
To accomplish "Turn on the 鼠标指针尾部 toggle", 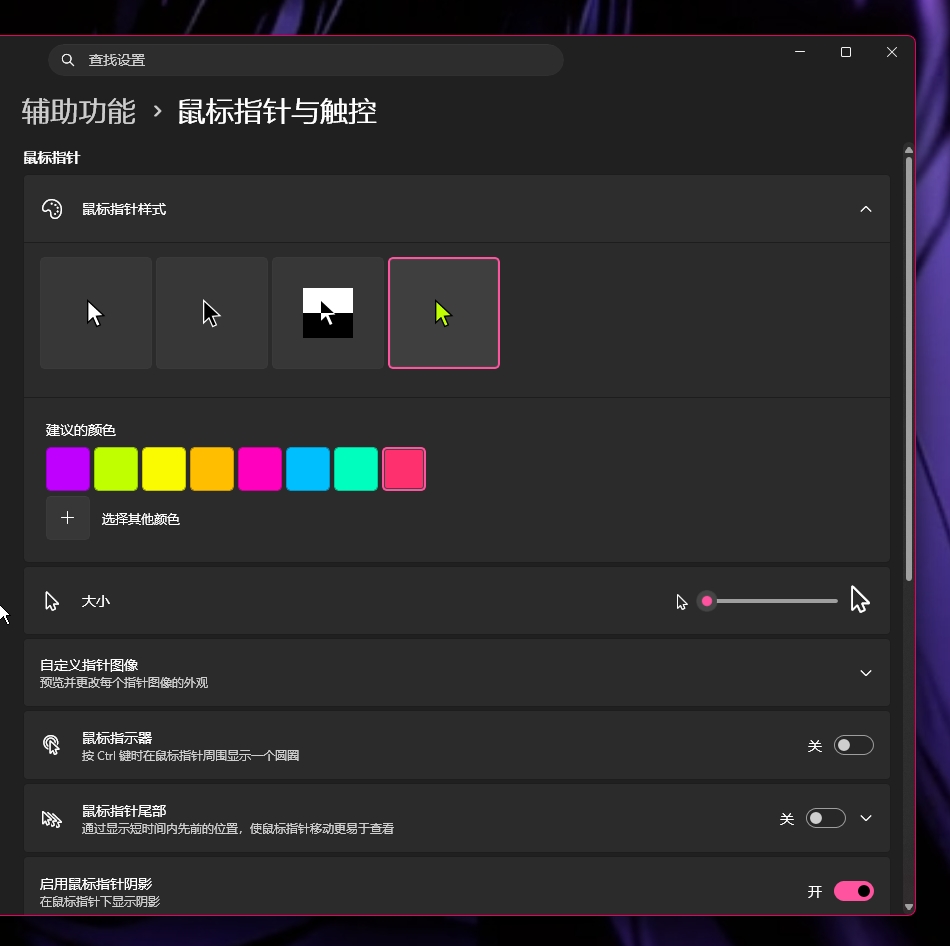I will point(826,818).
